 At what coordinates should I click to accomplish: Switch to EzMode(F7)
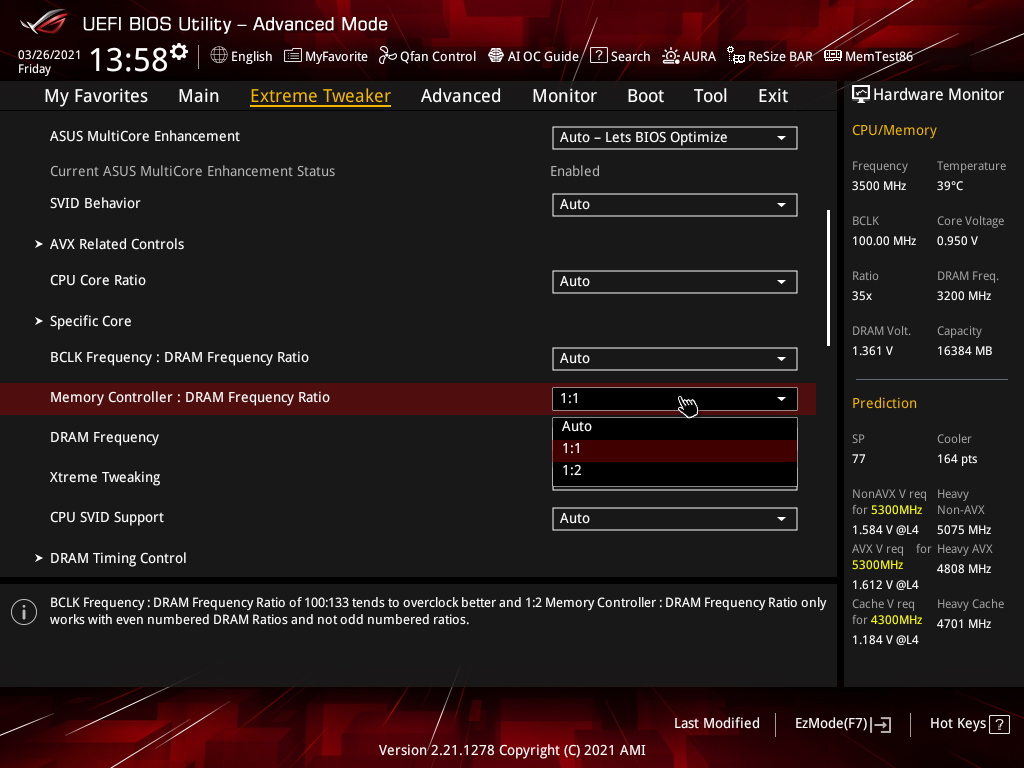click(842, 724)
